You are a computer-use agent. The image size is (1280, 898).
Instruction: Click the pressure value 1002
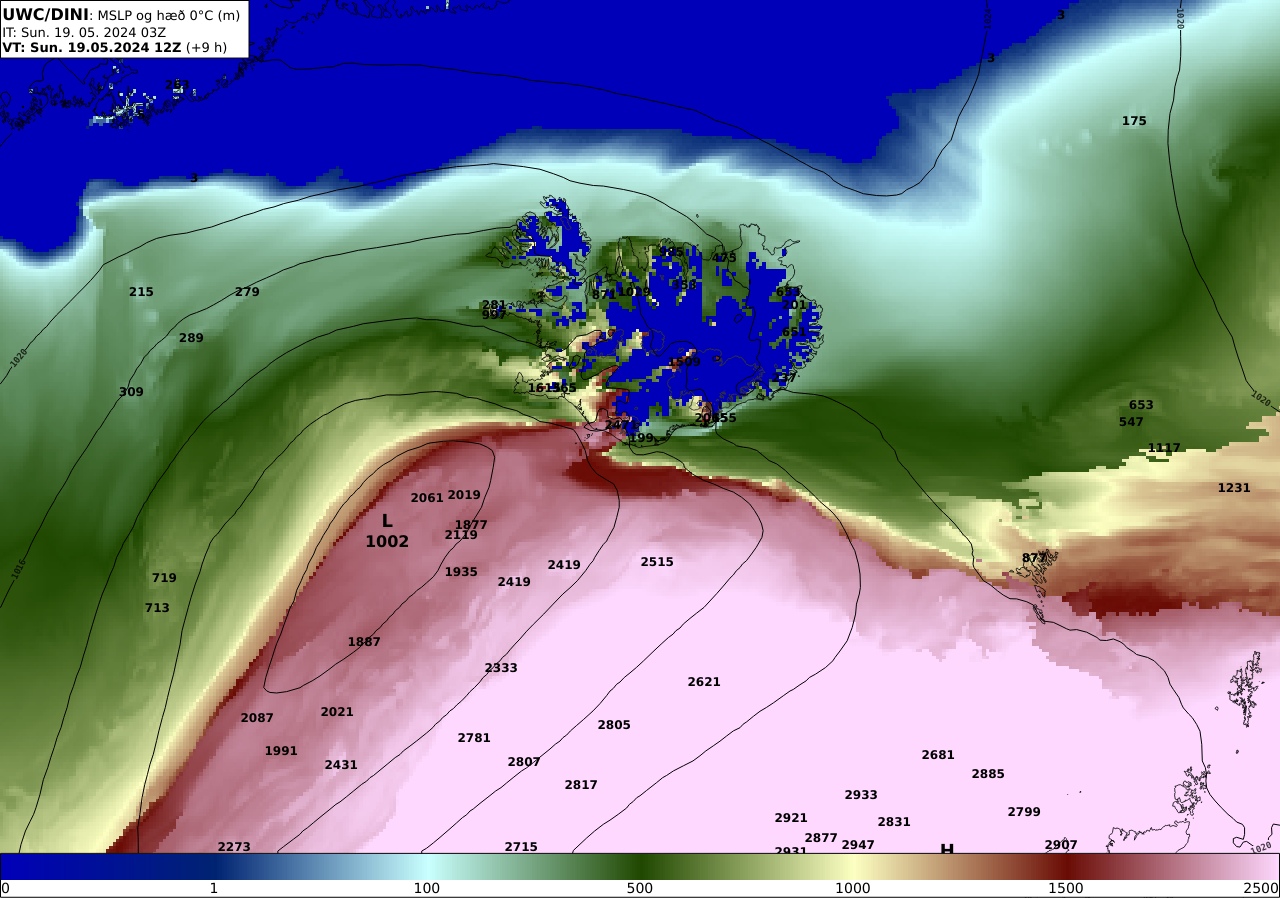tap(387, 542)
